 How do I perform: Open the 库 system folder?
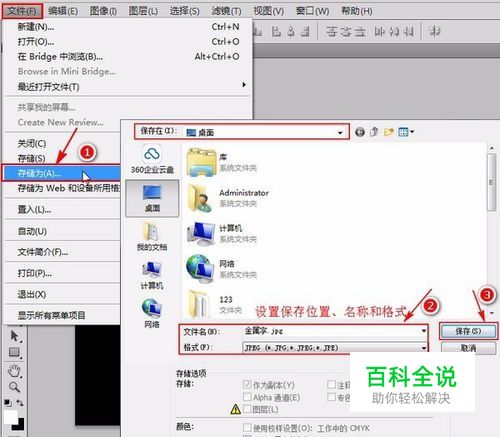[222, 163]
